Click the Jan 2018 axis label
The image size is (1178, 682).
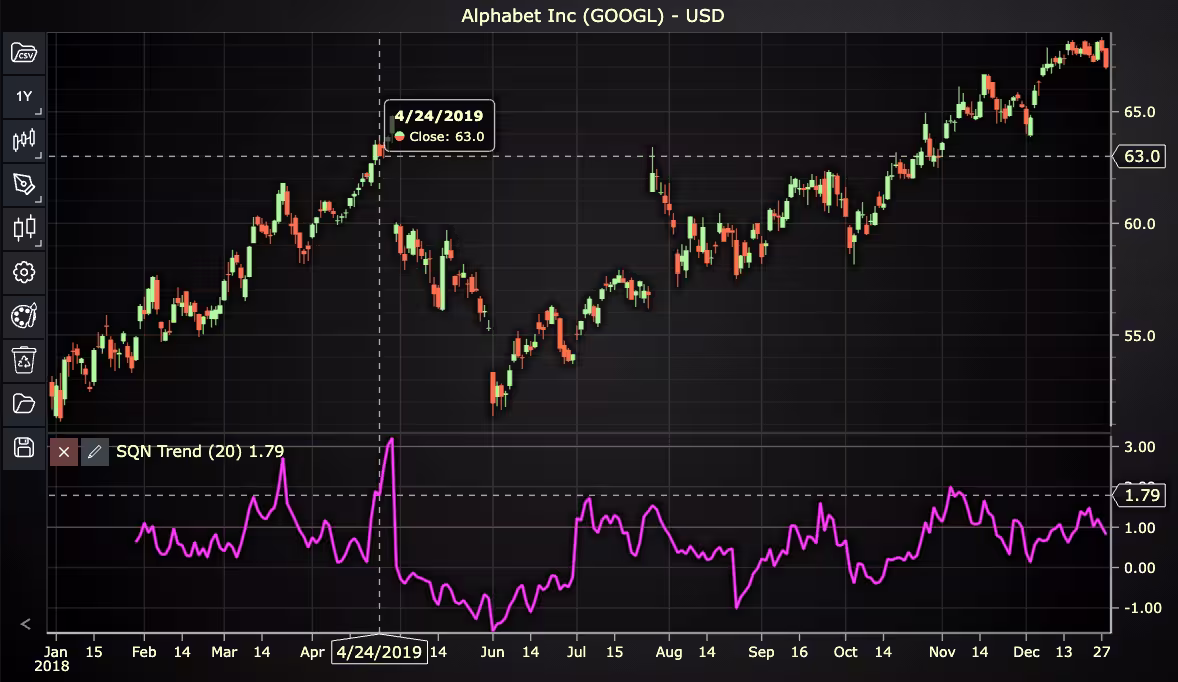tap(52, 659)
